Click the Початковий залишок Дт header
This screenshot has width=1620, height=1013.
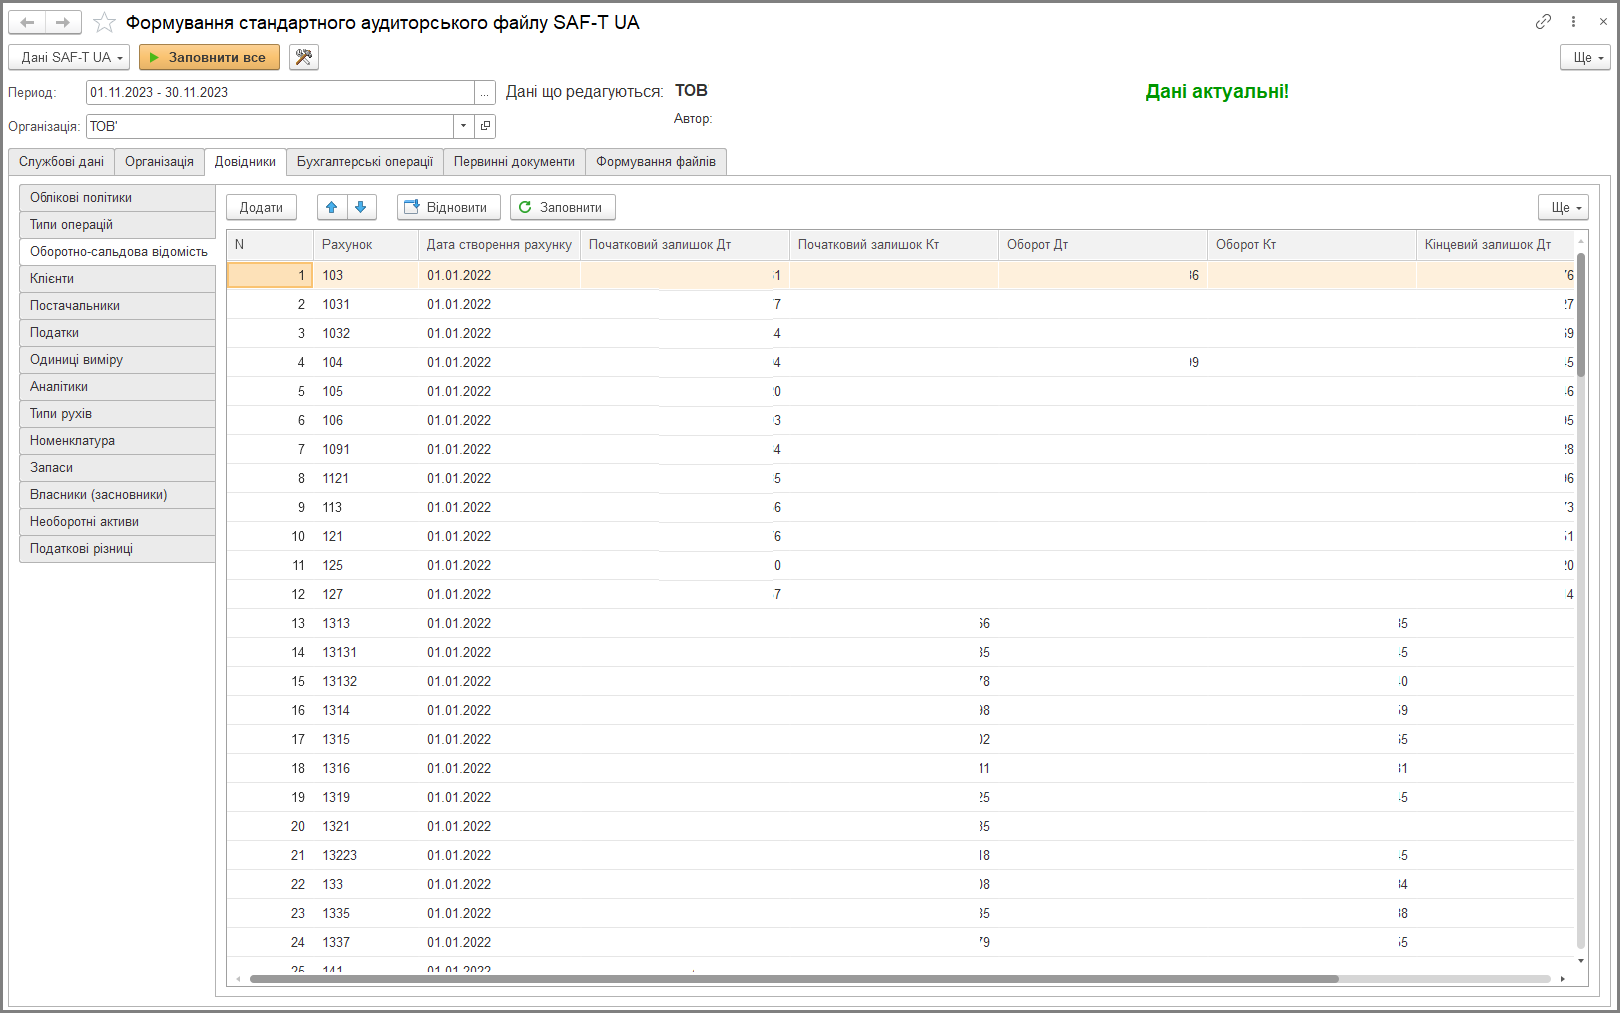[x=685, y=245]
